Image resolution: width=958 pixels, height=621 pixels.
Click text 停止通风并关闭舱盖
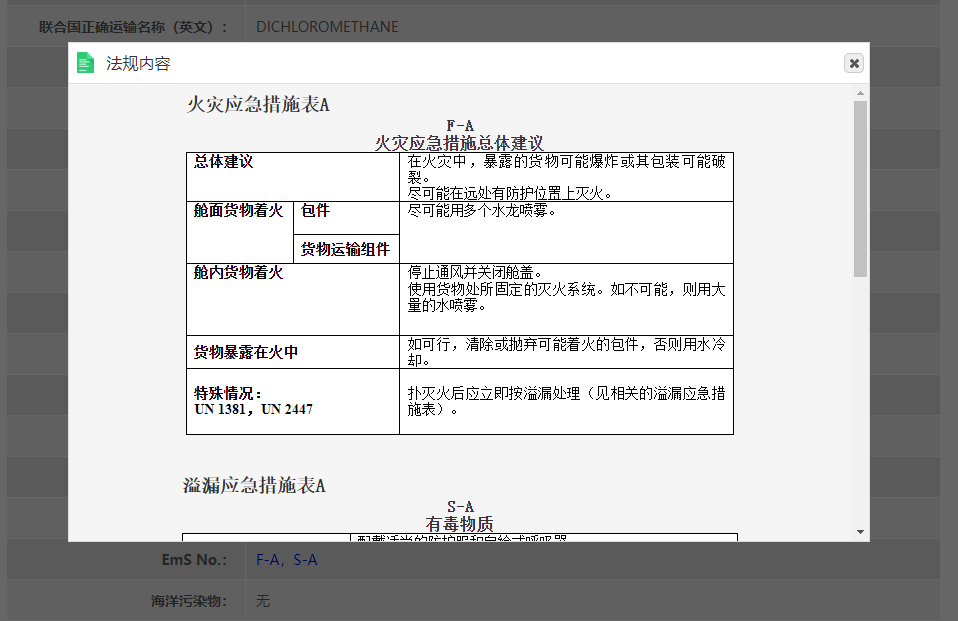coord(475,272)
